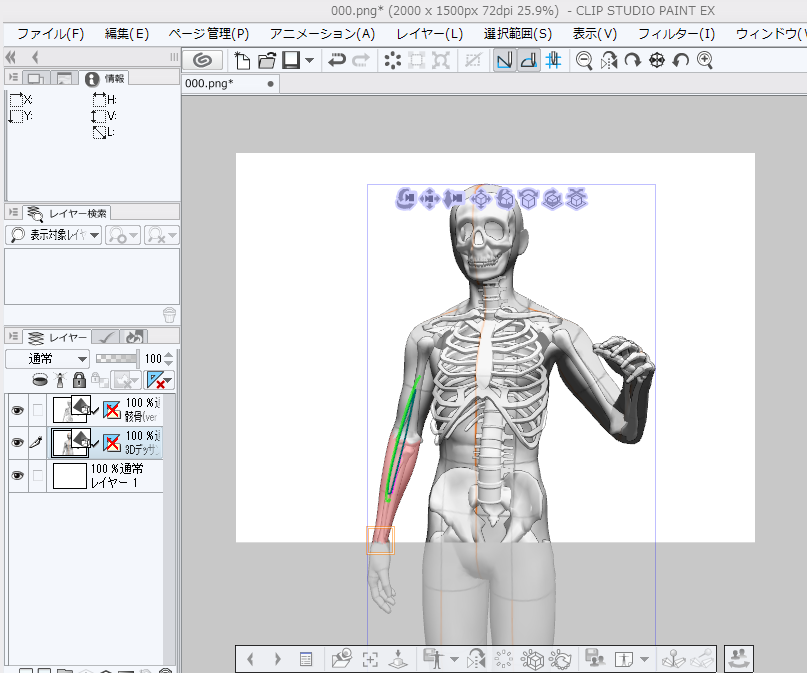Click the Save icon in toolbar
Viewport: 807px width, 673px height.
pos(291,60)
